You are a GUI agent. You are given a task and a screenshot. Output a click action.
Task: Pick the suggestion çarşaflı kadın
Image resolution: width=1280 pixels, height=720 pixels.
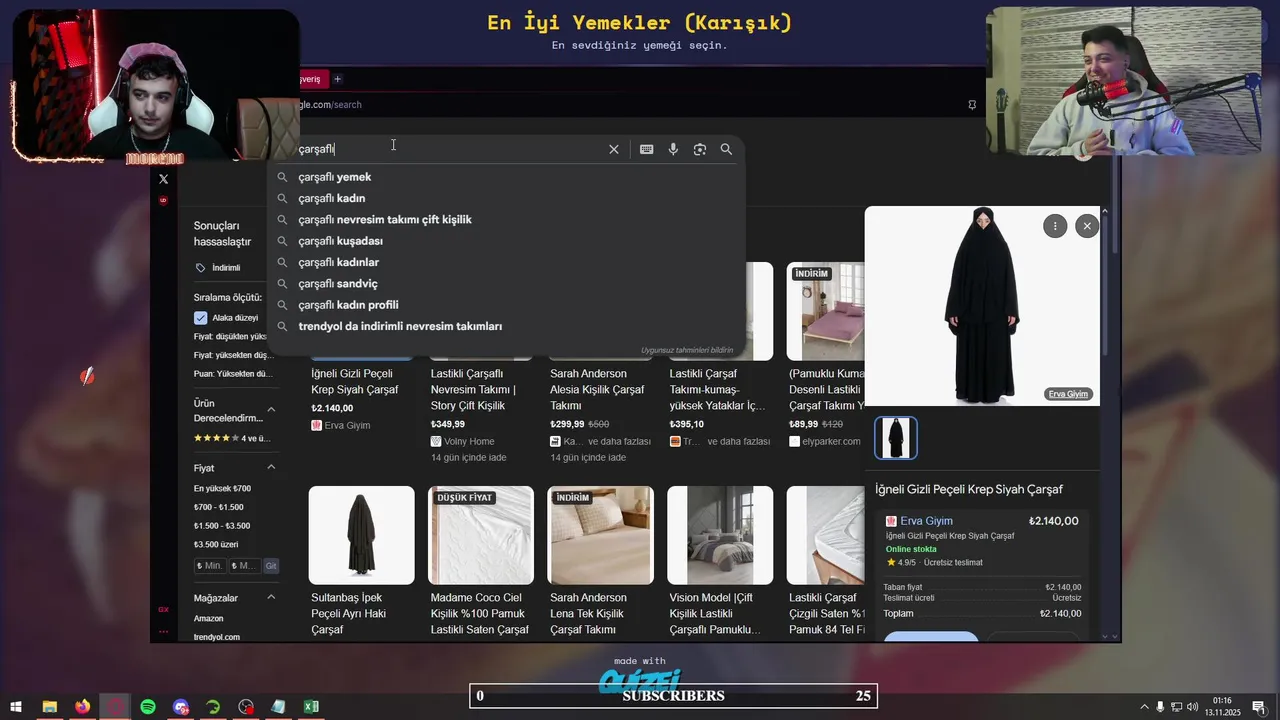pos(506,198)
